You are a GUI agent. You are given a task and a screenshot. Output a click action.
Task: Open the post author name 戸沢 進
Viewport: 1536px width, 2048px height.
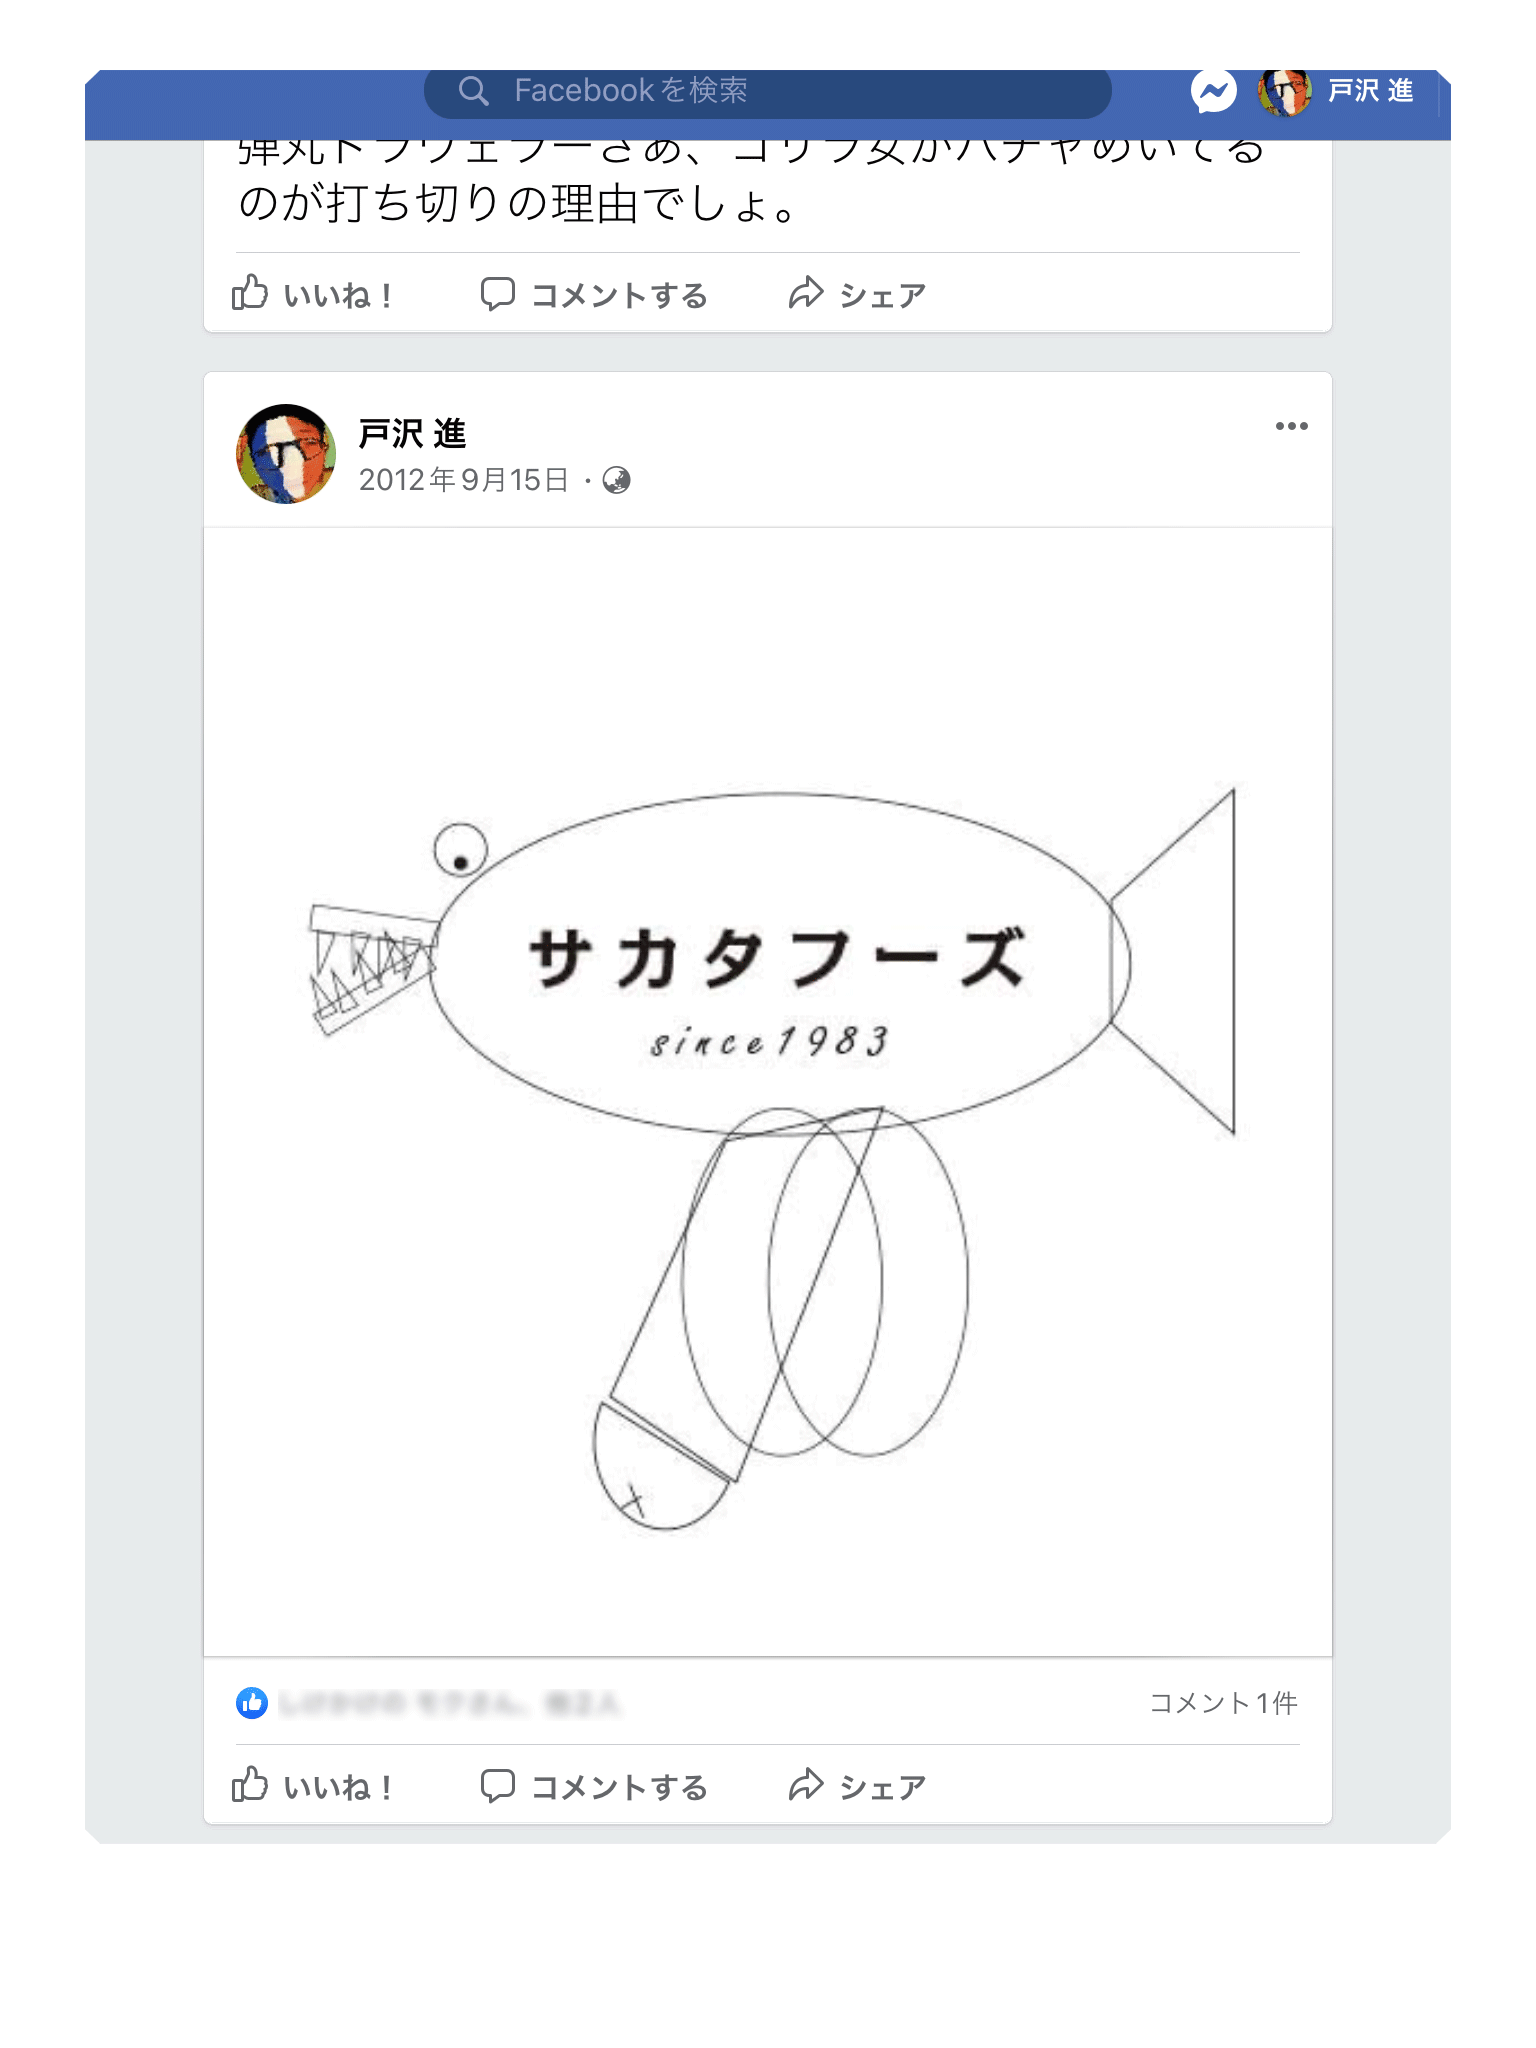(x=412, y=434)
